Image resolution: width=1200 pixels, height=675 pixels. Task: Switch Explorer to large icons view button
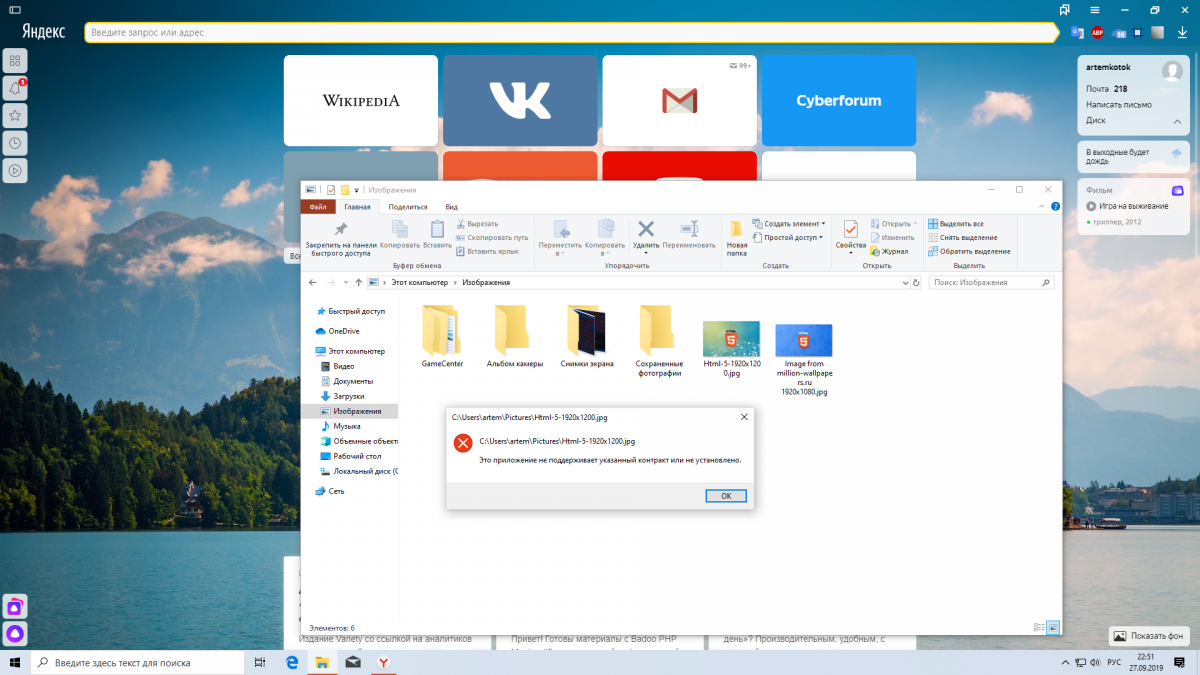click(1053, 627)
